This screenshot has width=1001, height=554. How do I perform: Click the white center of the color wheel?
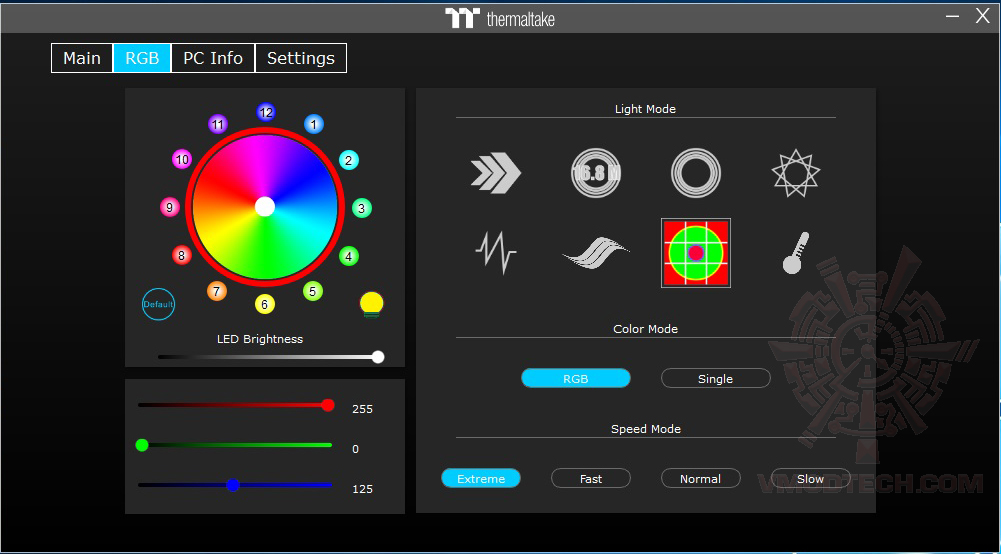(265, 207)
